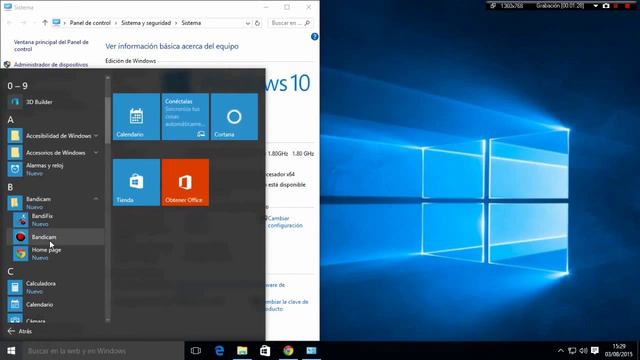The width and height of the screenshot is (640, 360).
Task: Collapse the Bandicam folder group
Action: 55,202
